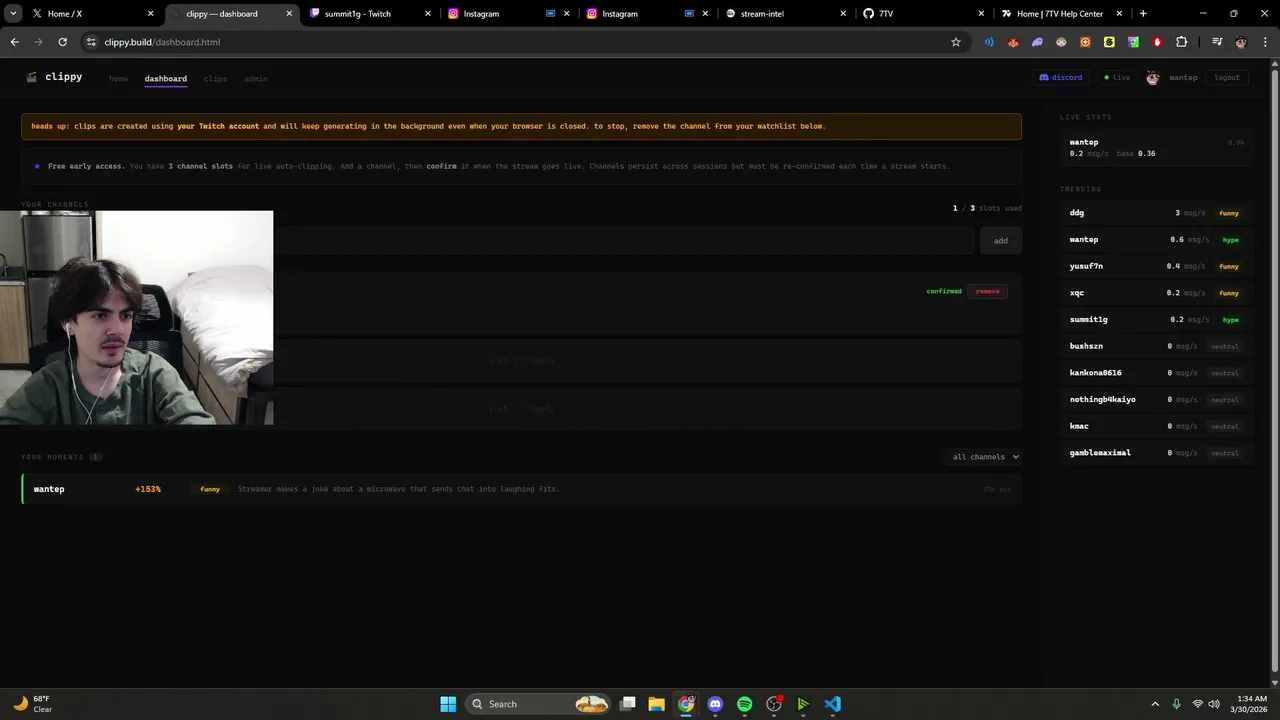Open the purple ghost extension icon

click(1037, 42)
